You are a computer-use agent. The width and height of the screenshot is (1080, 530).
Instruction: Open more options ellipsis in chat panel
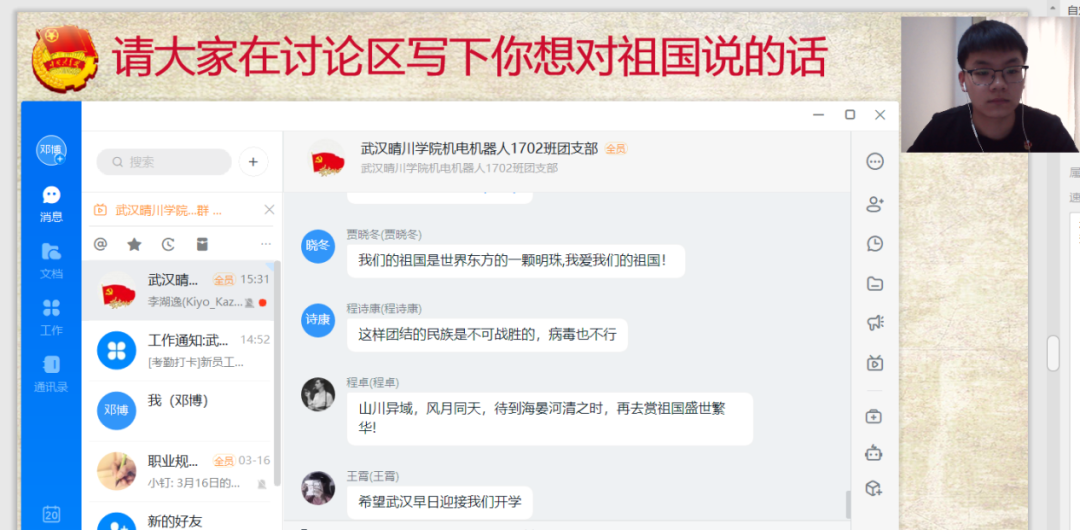click(x=875, y=162)
